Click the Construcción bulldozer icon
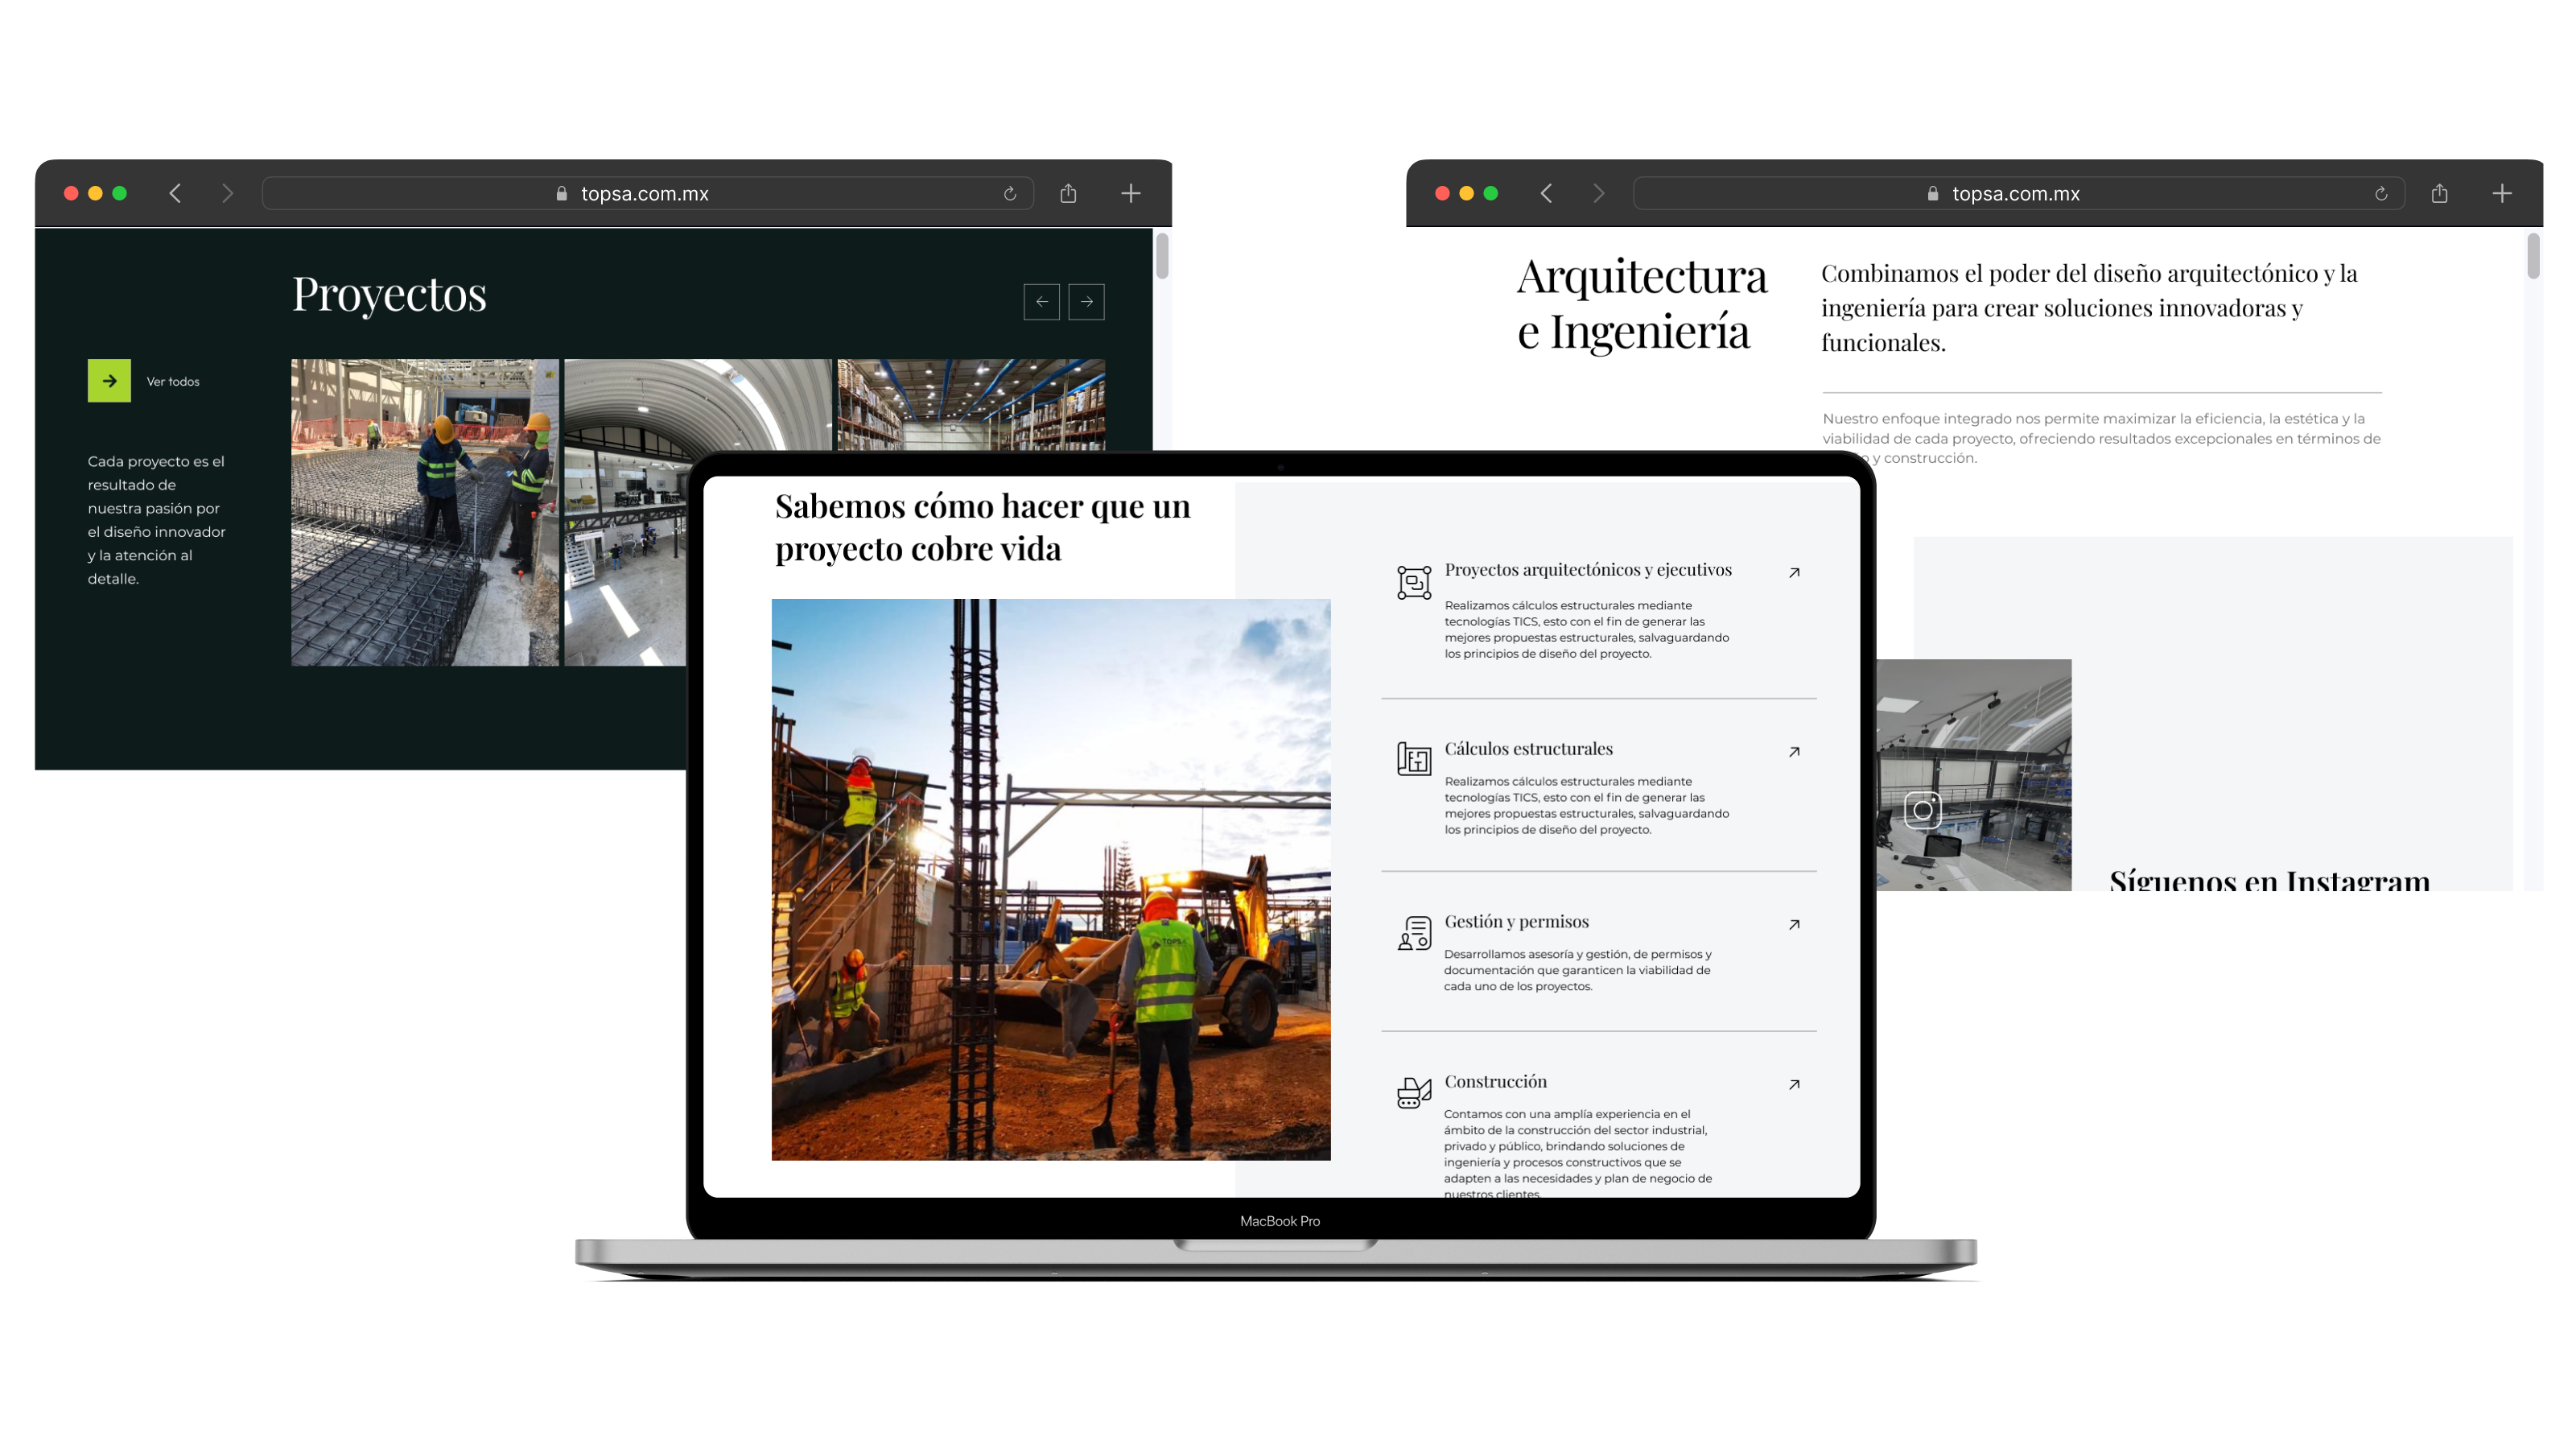The height and width of the screenshot is (1449, 2576). coord(1413,1092)
